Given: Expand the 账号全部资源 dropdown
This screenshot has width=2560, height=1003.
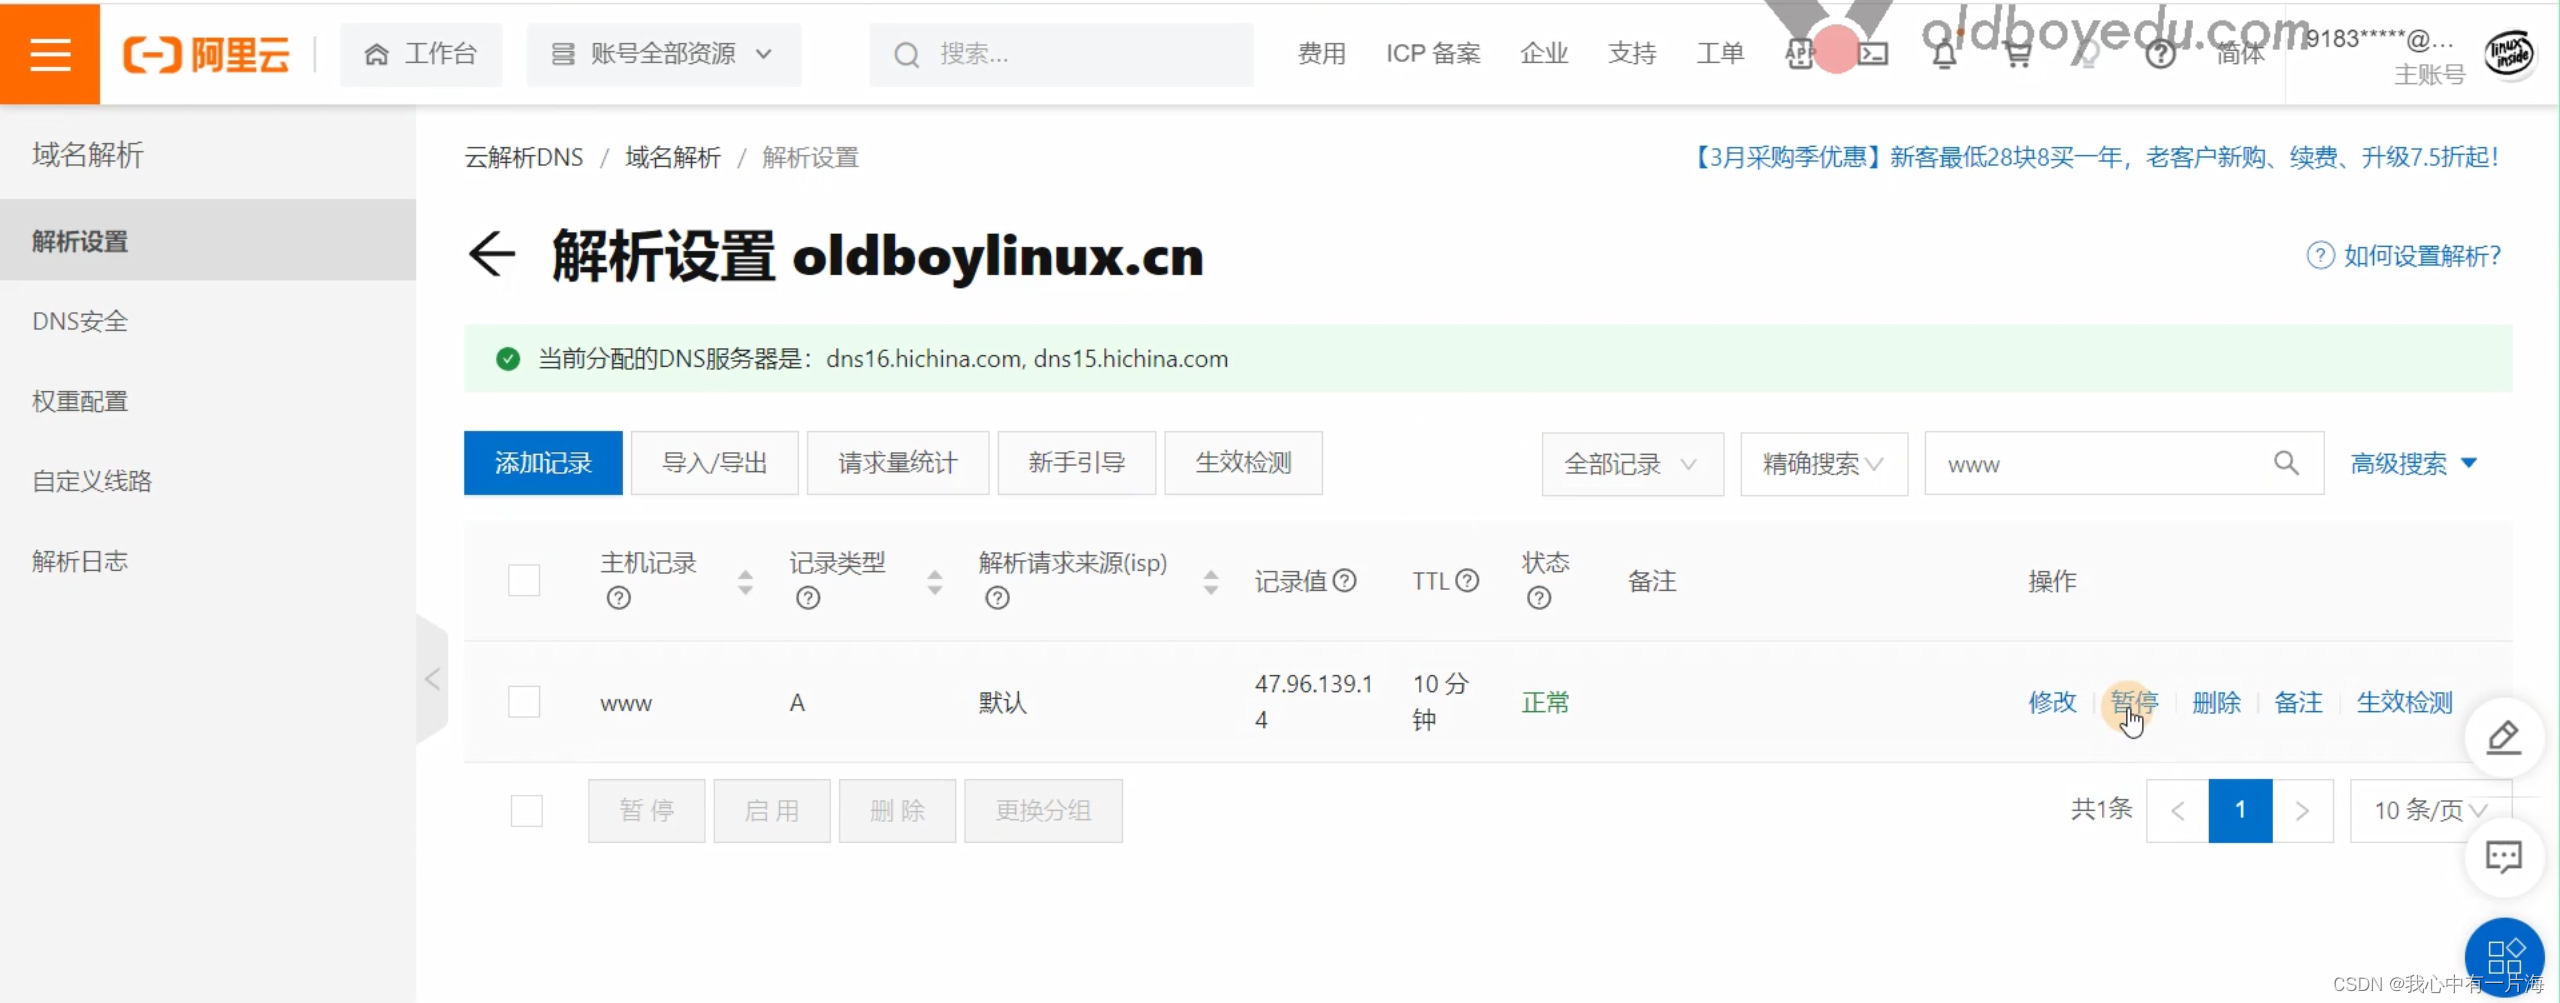Looking at the screenshot, I should coord(663,54).
